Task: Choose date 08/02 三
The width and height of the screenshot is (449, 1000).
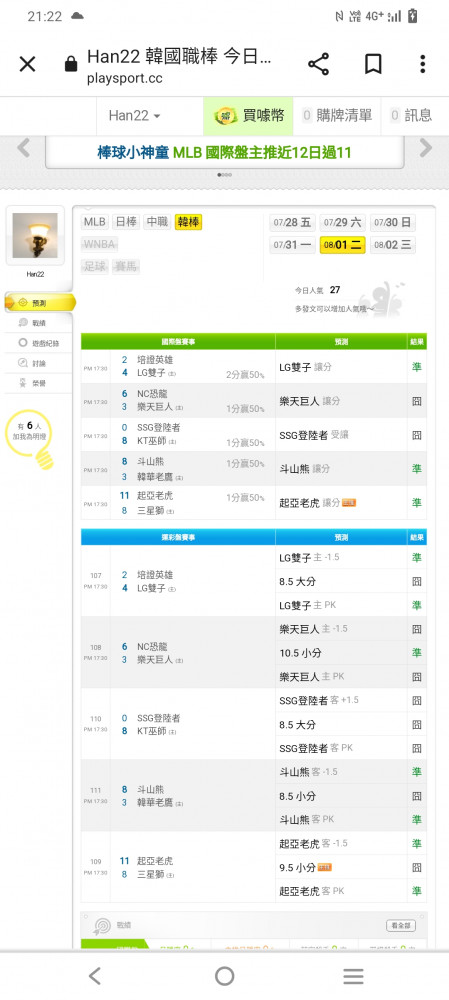Action: (393, 245)
